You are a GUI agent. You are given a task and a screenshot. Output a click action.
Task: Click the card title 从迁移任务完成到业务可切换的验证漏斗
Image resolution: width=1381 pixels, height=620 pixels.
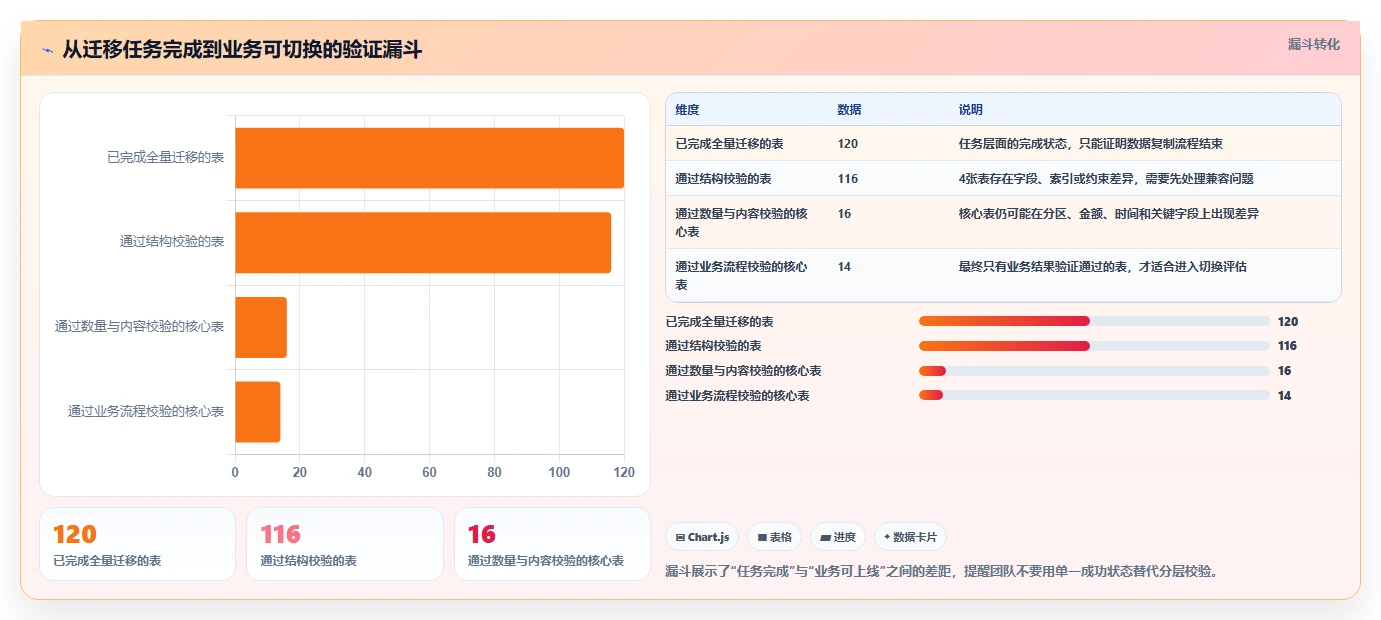242,50
